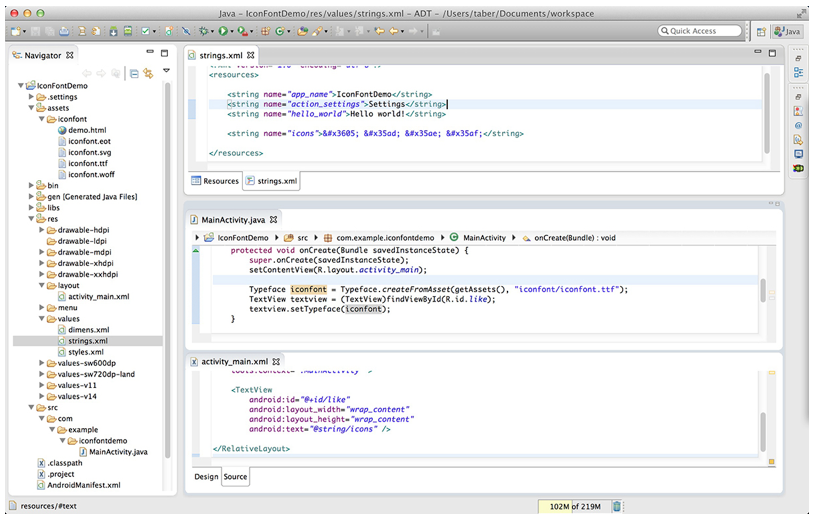Image resolution: width=817 pixels, height=523 pixels.
Task: Close the MainActivity.java editor tab
Action: (274, 220)
